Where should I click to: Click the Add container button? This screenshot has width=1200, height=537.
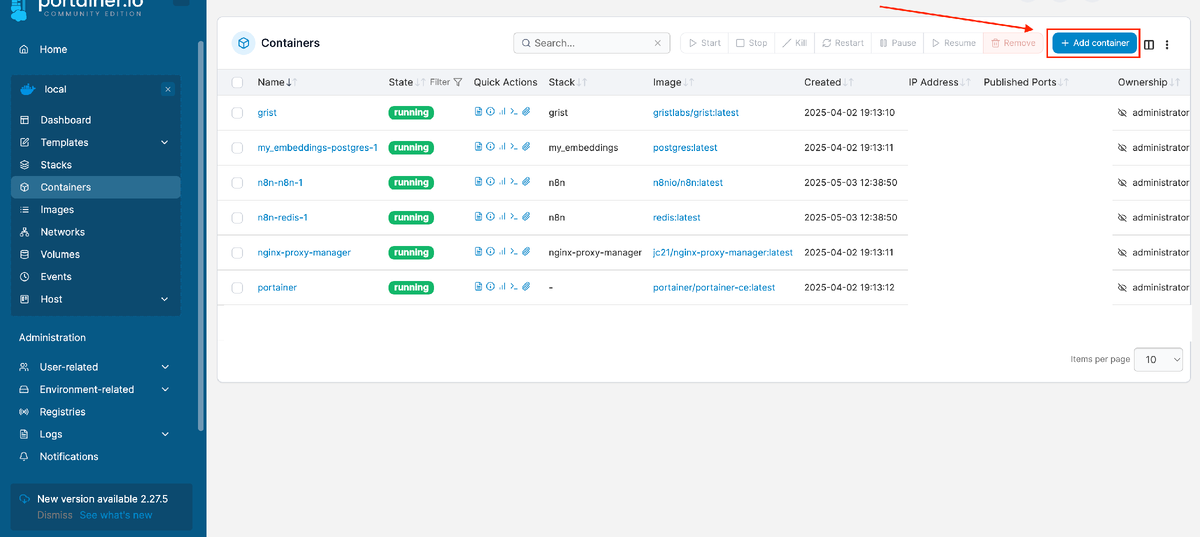(1094, 43)
